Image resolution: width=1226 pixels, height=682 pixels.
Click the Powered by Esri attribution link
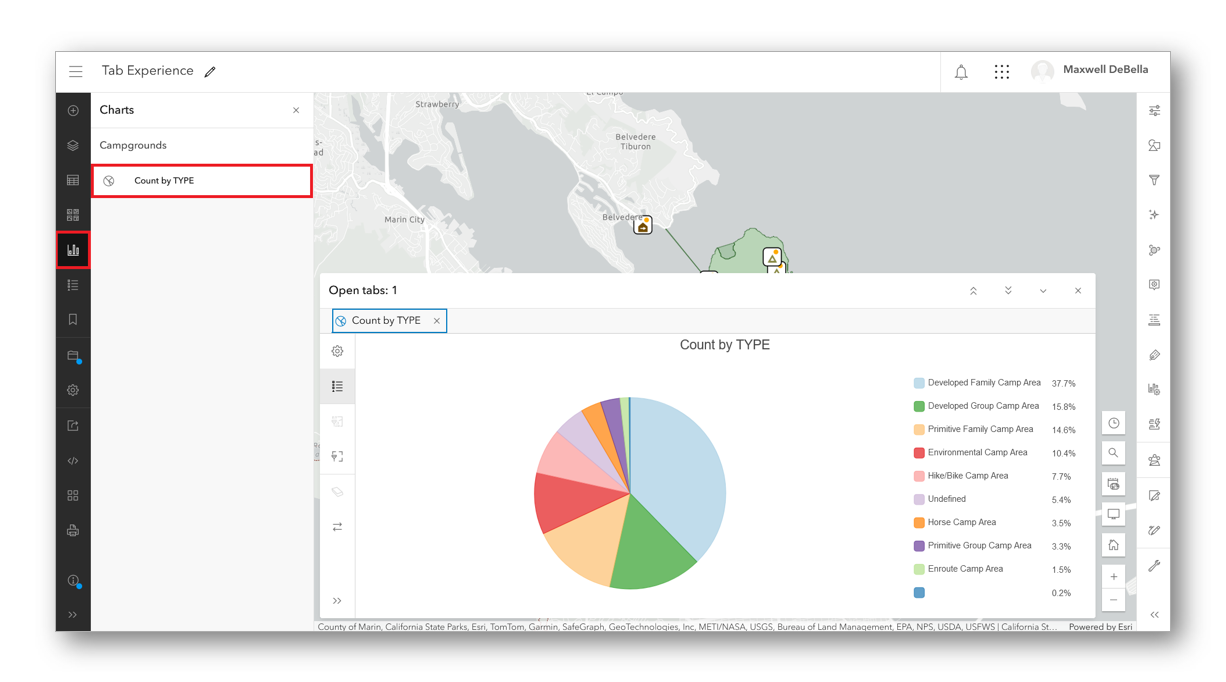click(1100, 627)
